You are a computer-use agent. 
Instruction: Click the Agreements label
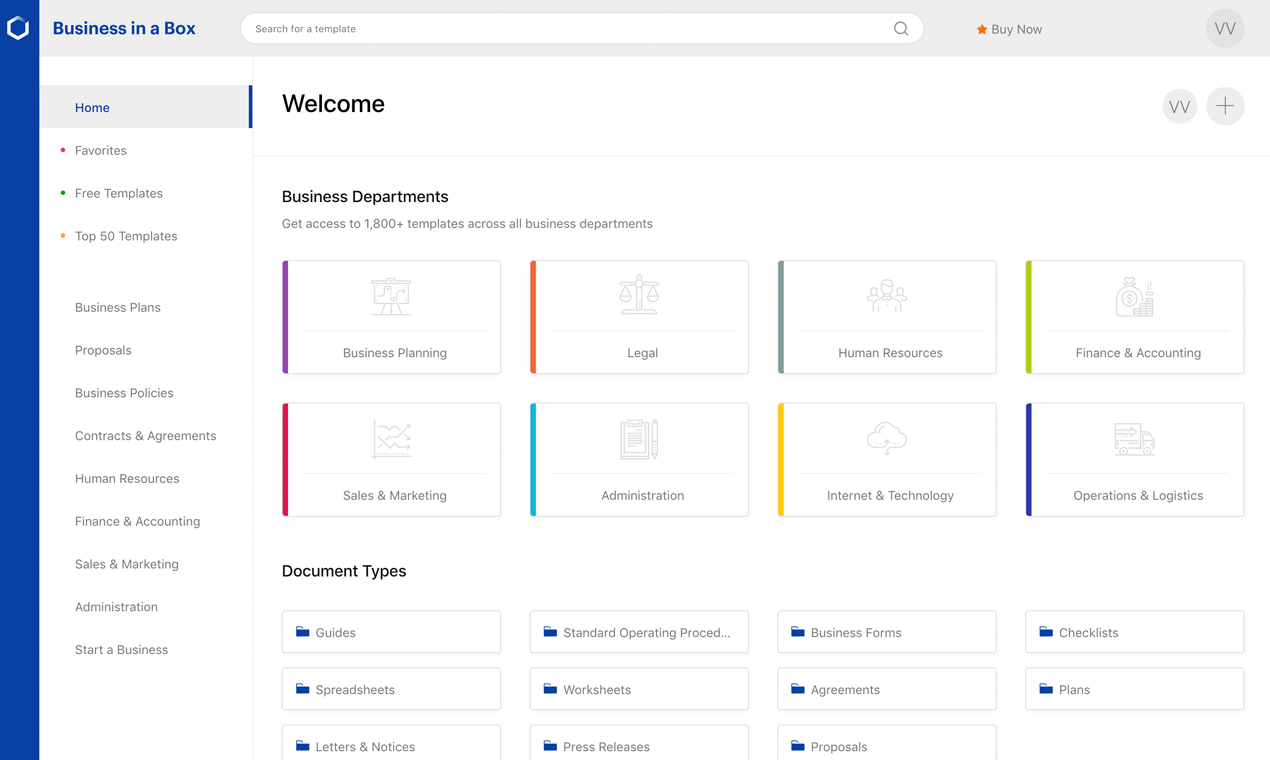click(845, 690)
